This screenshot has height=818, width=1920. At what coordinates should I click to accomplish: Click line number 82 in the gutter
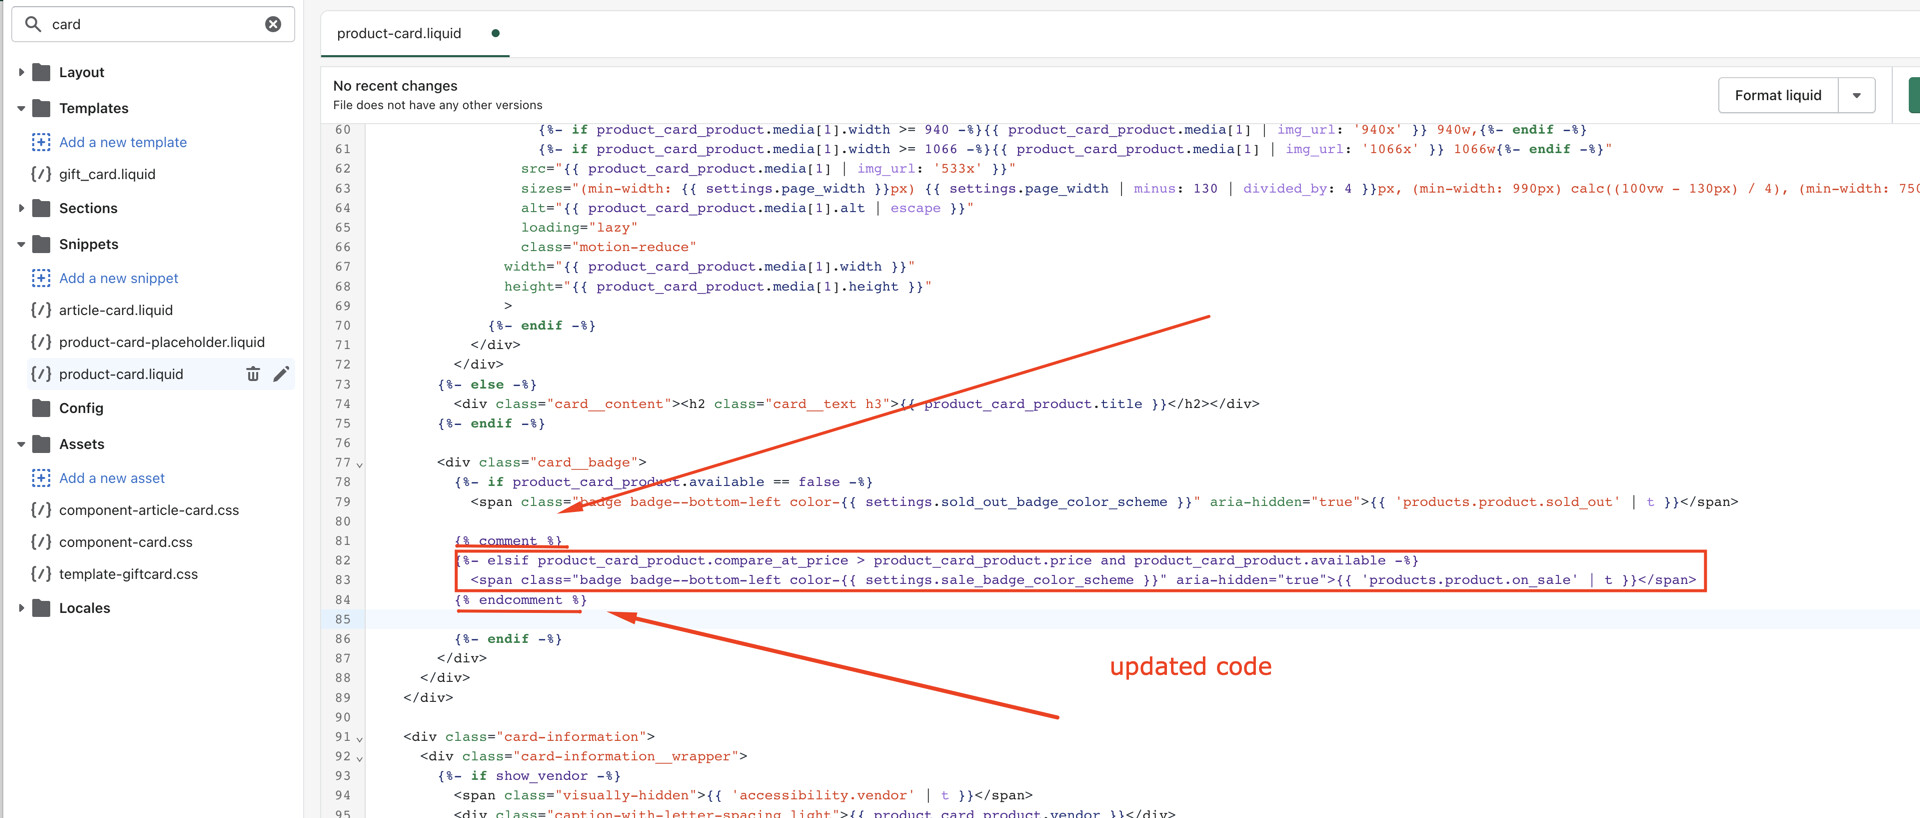[343, 560]
